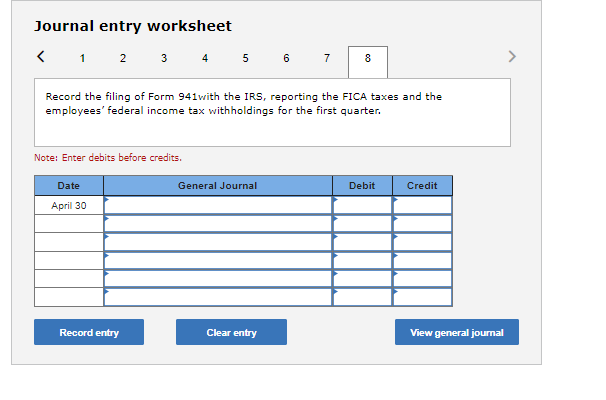Select General Journal account on April 30 row
606x400 pixels.
[x=218, y=205]
